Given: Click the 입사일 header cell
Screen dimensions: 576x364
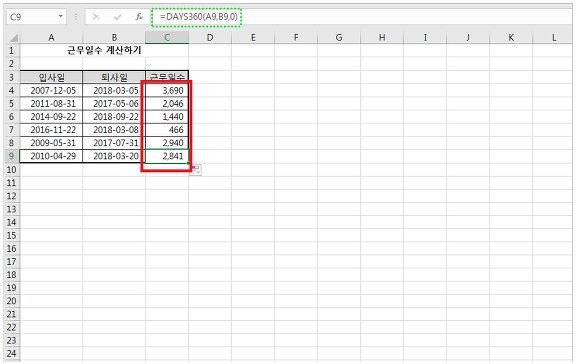Looking at the screenshot, I should pyautogui.click(x=51, y=77).
